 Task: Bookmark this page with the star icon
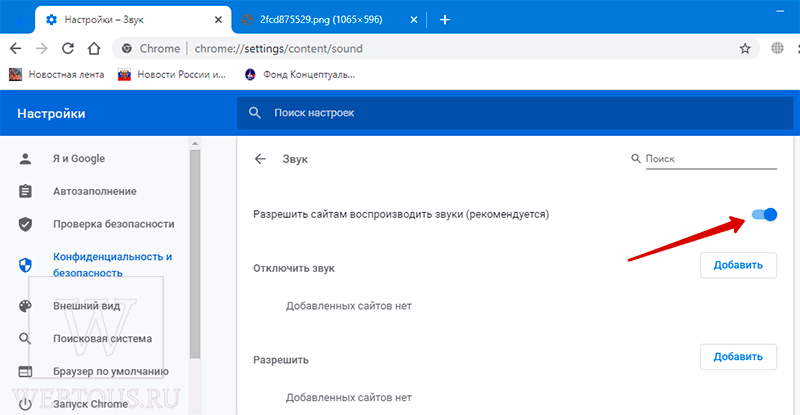(x=745, y=48)
